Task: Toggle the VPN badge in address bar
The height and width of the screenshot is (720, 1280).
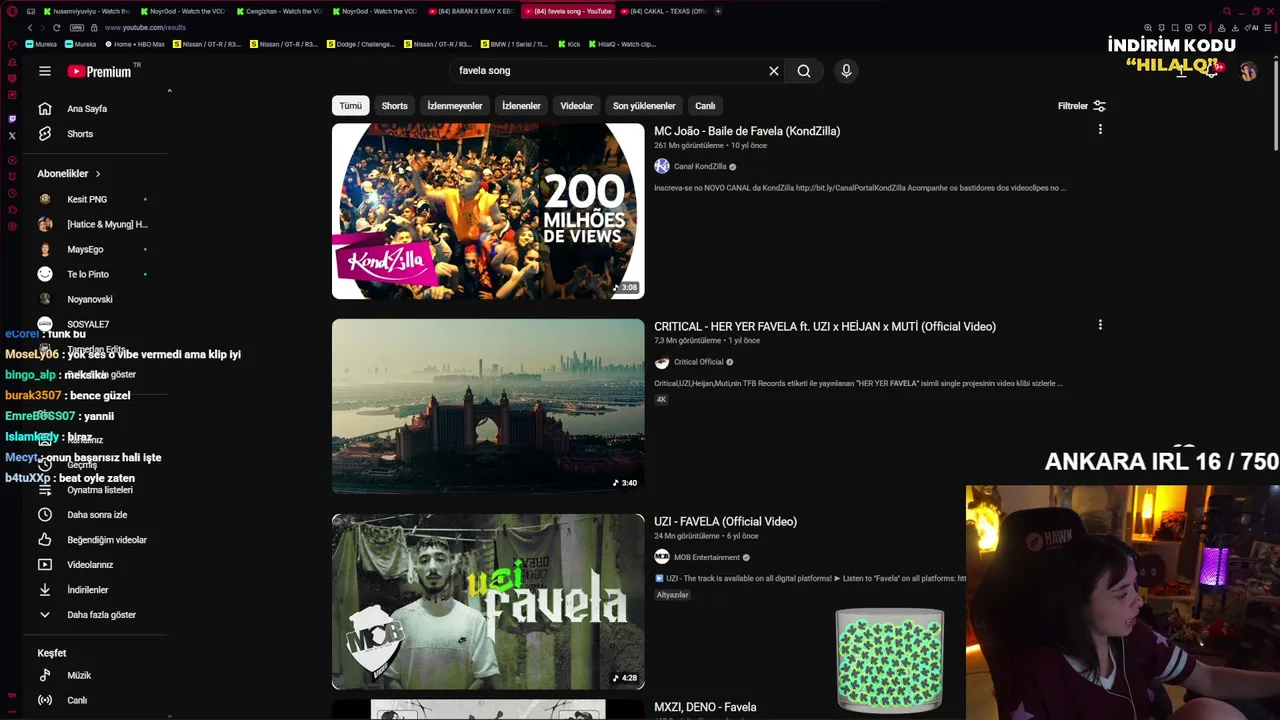Action: coord(76,28)
